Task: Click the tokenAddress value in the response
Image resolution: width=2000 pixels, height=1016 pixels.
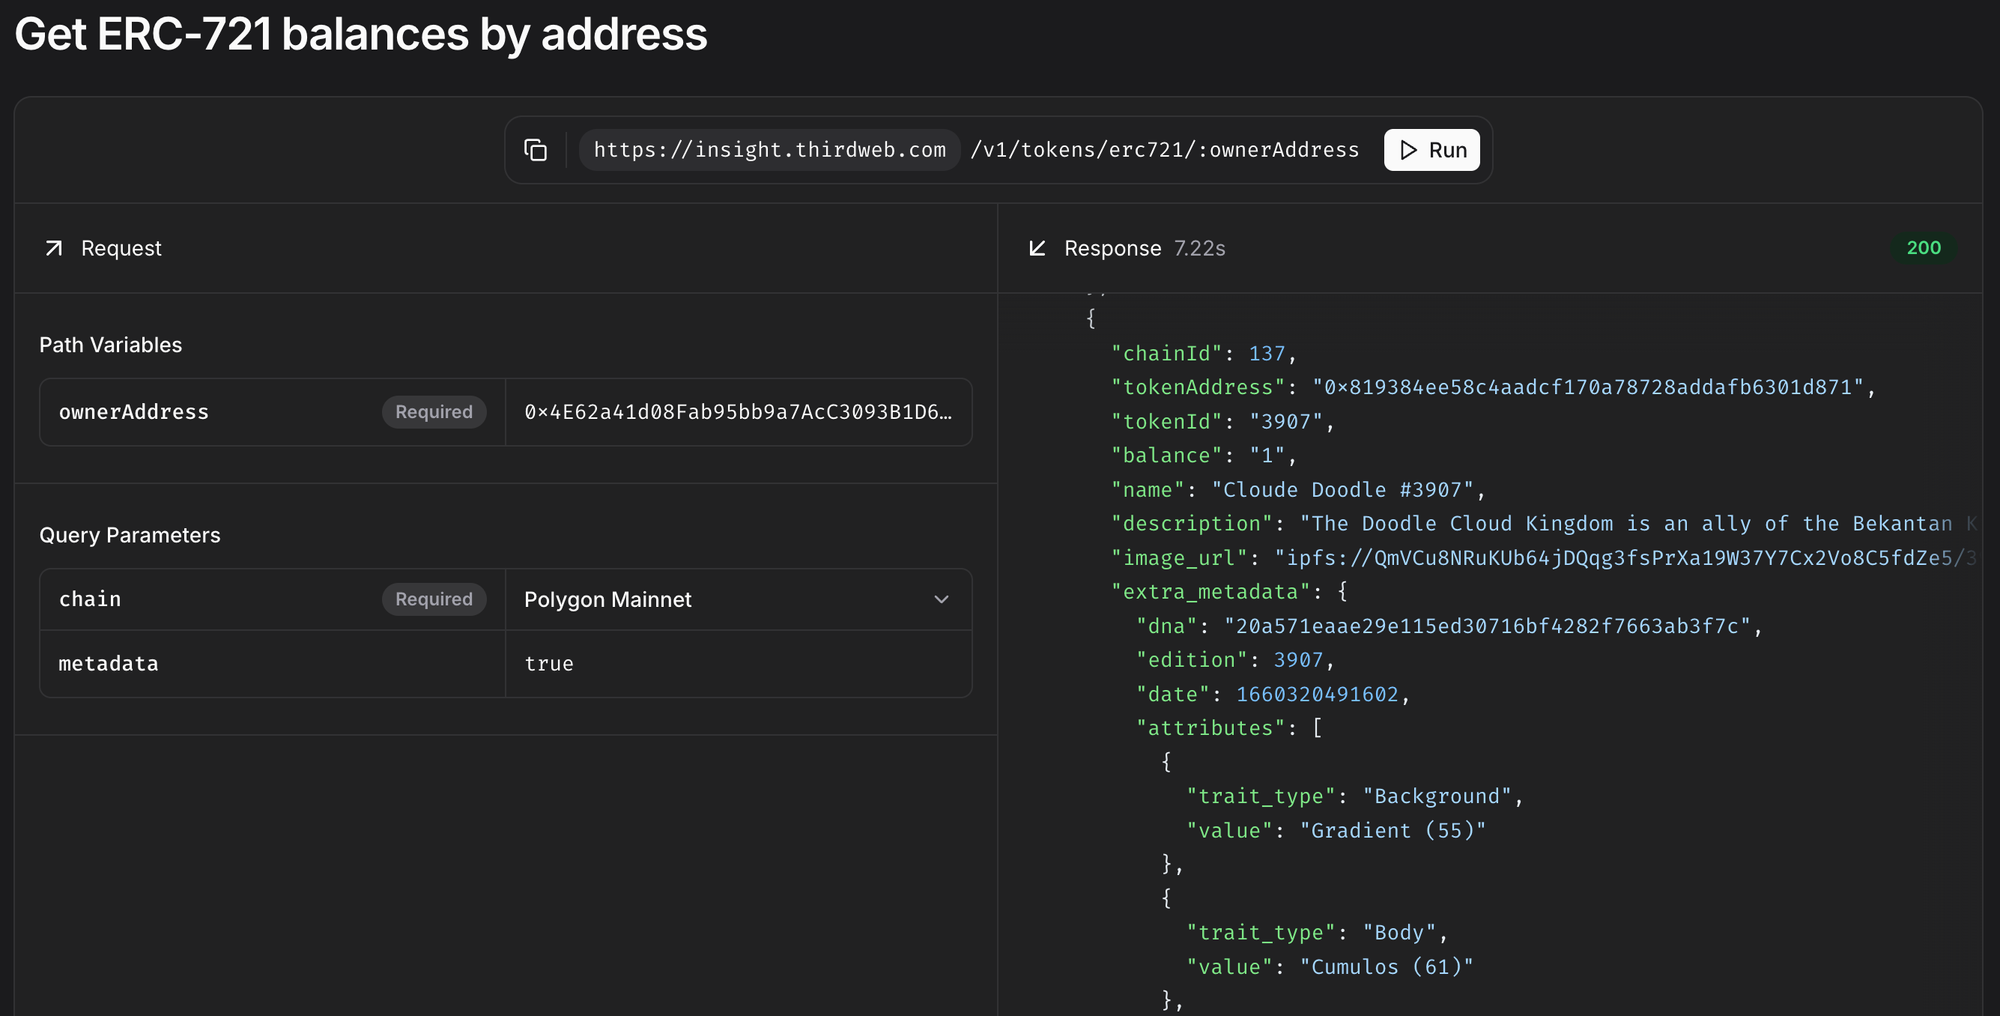Action: [1589, 388]
